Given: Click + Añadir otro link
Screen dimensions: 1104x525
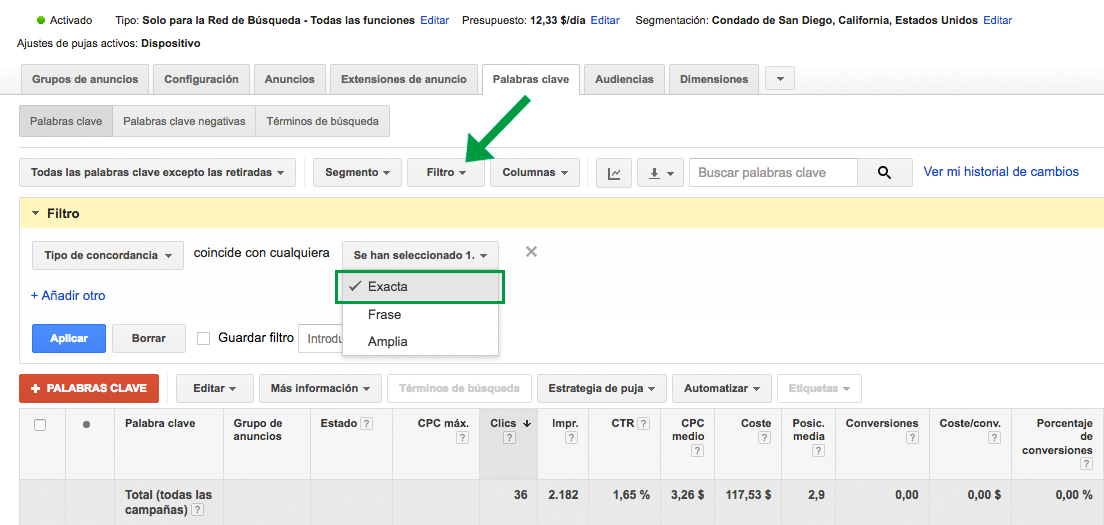Looking at the screenshot, I should point(68,296).
